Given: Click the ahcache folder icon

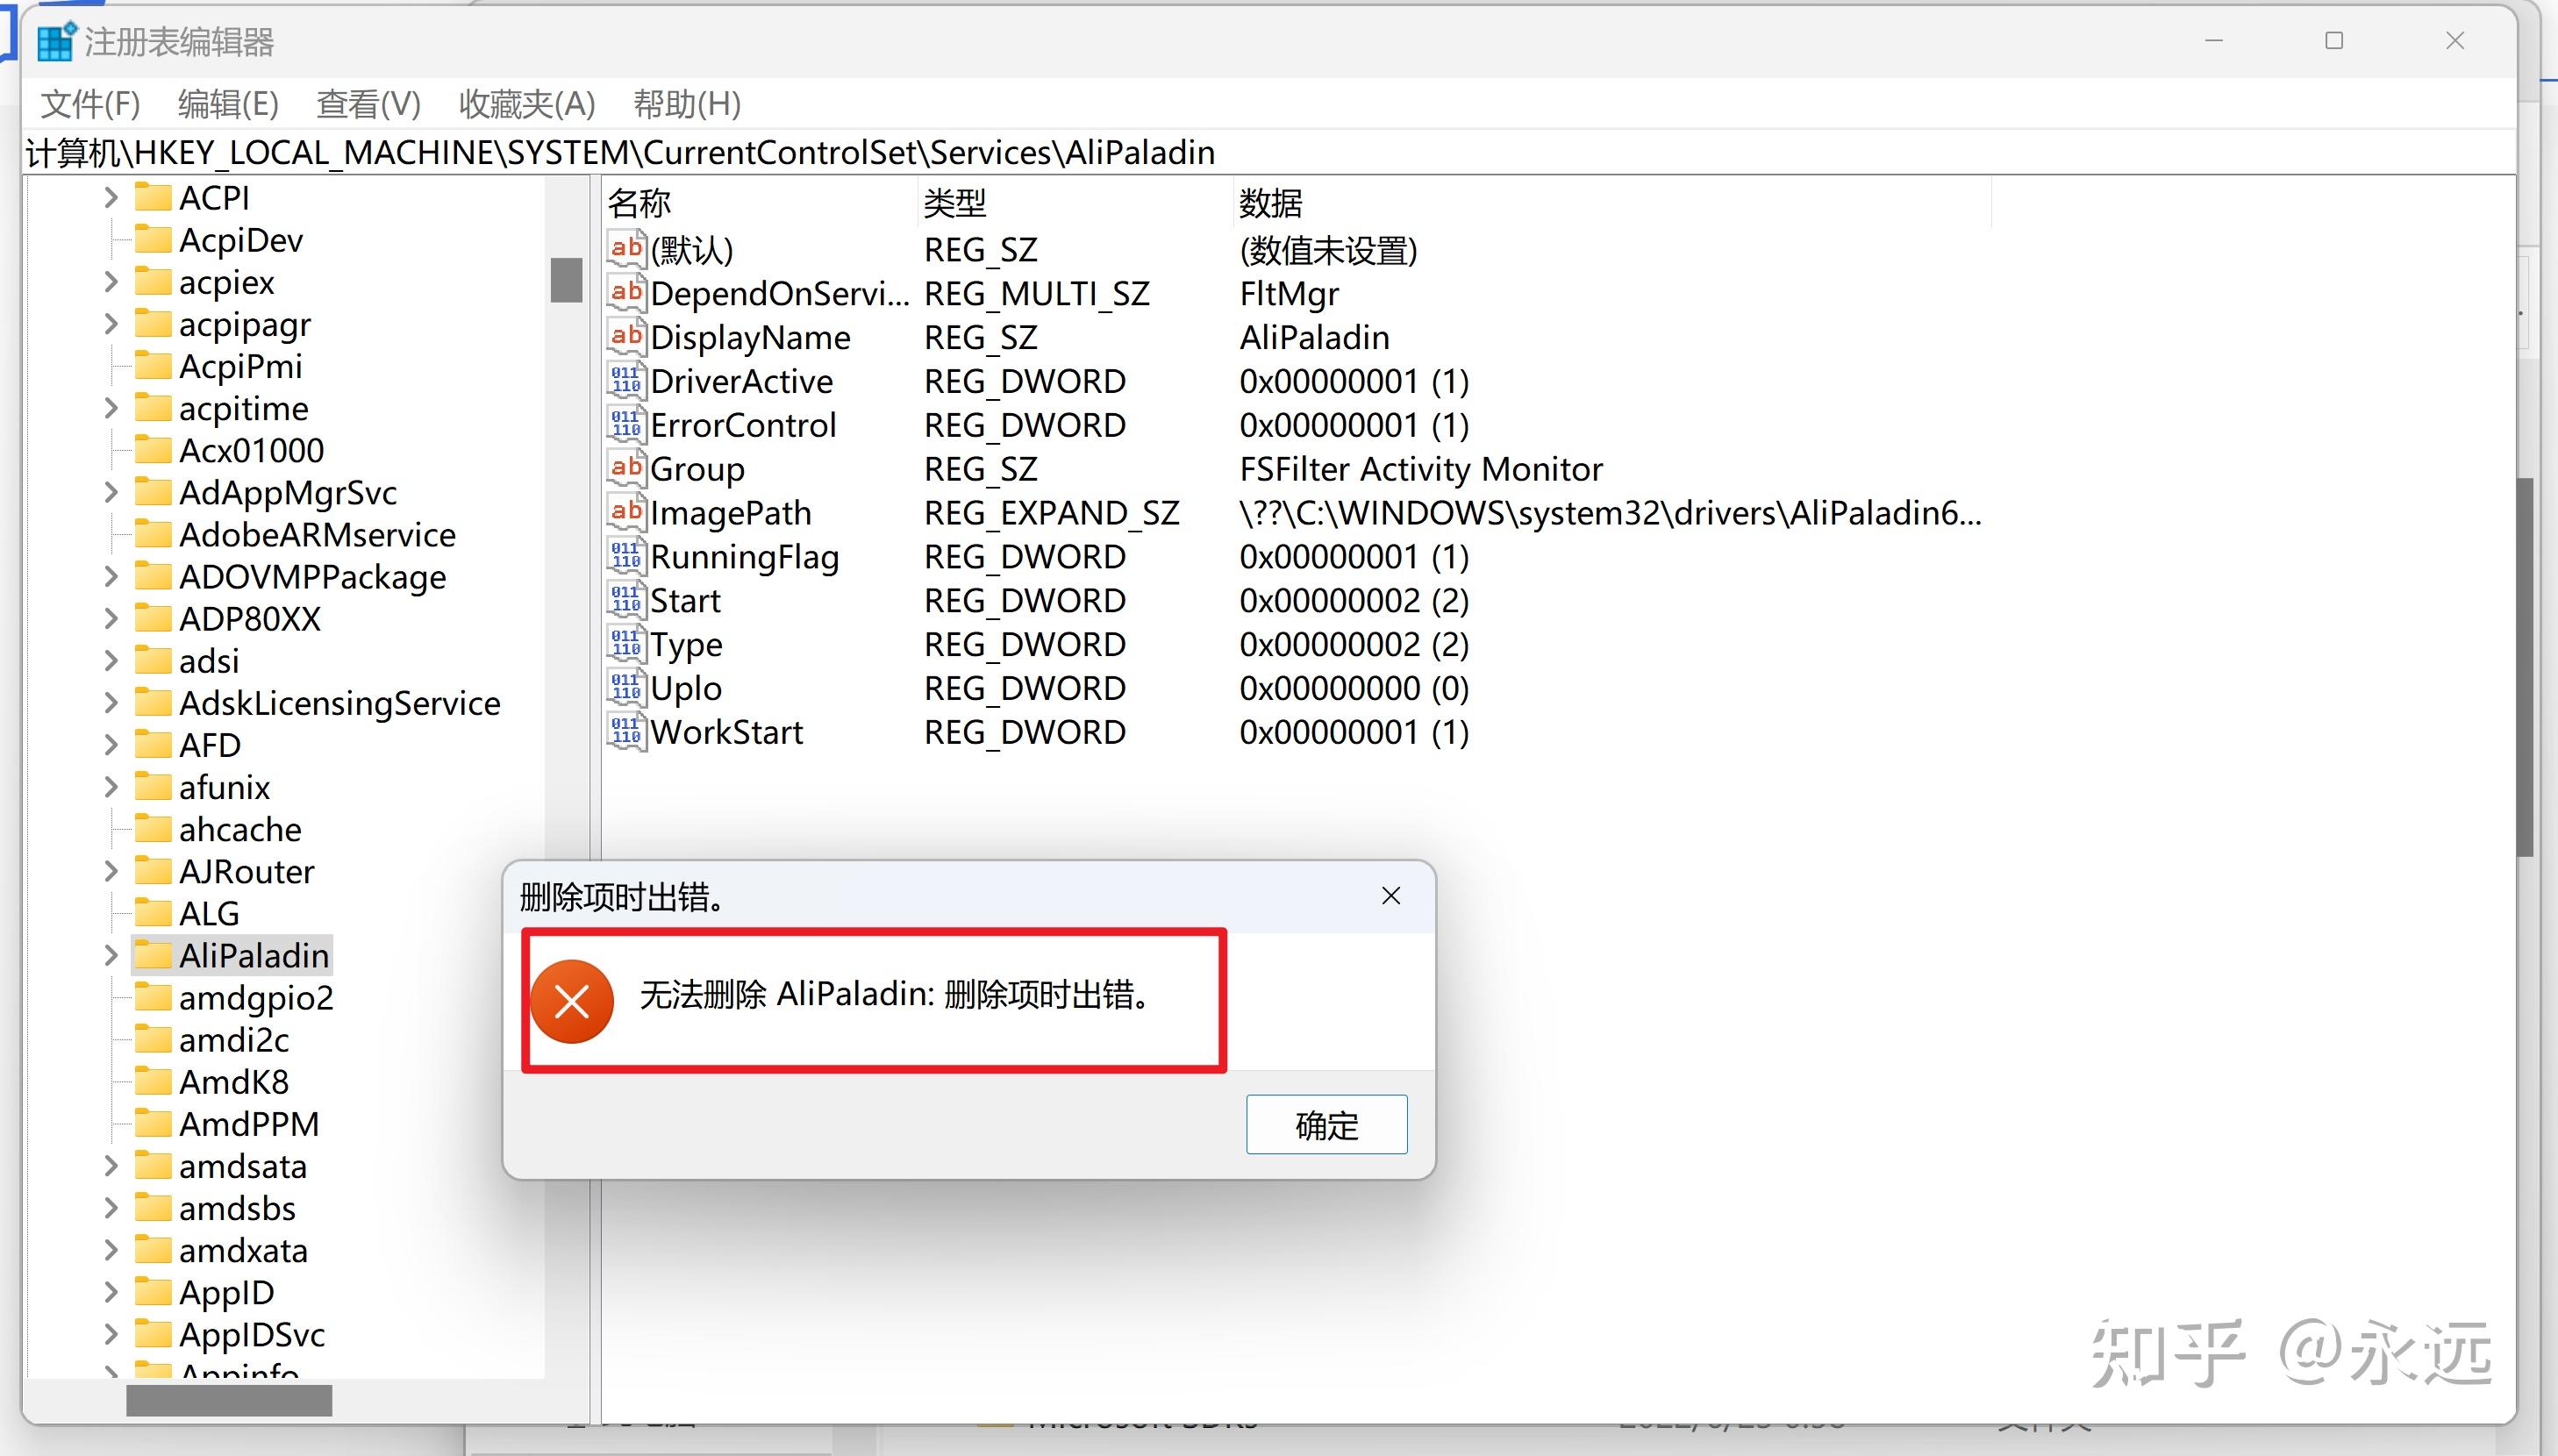Looking at the screenshot, I should [153, 829].
